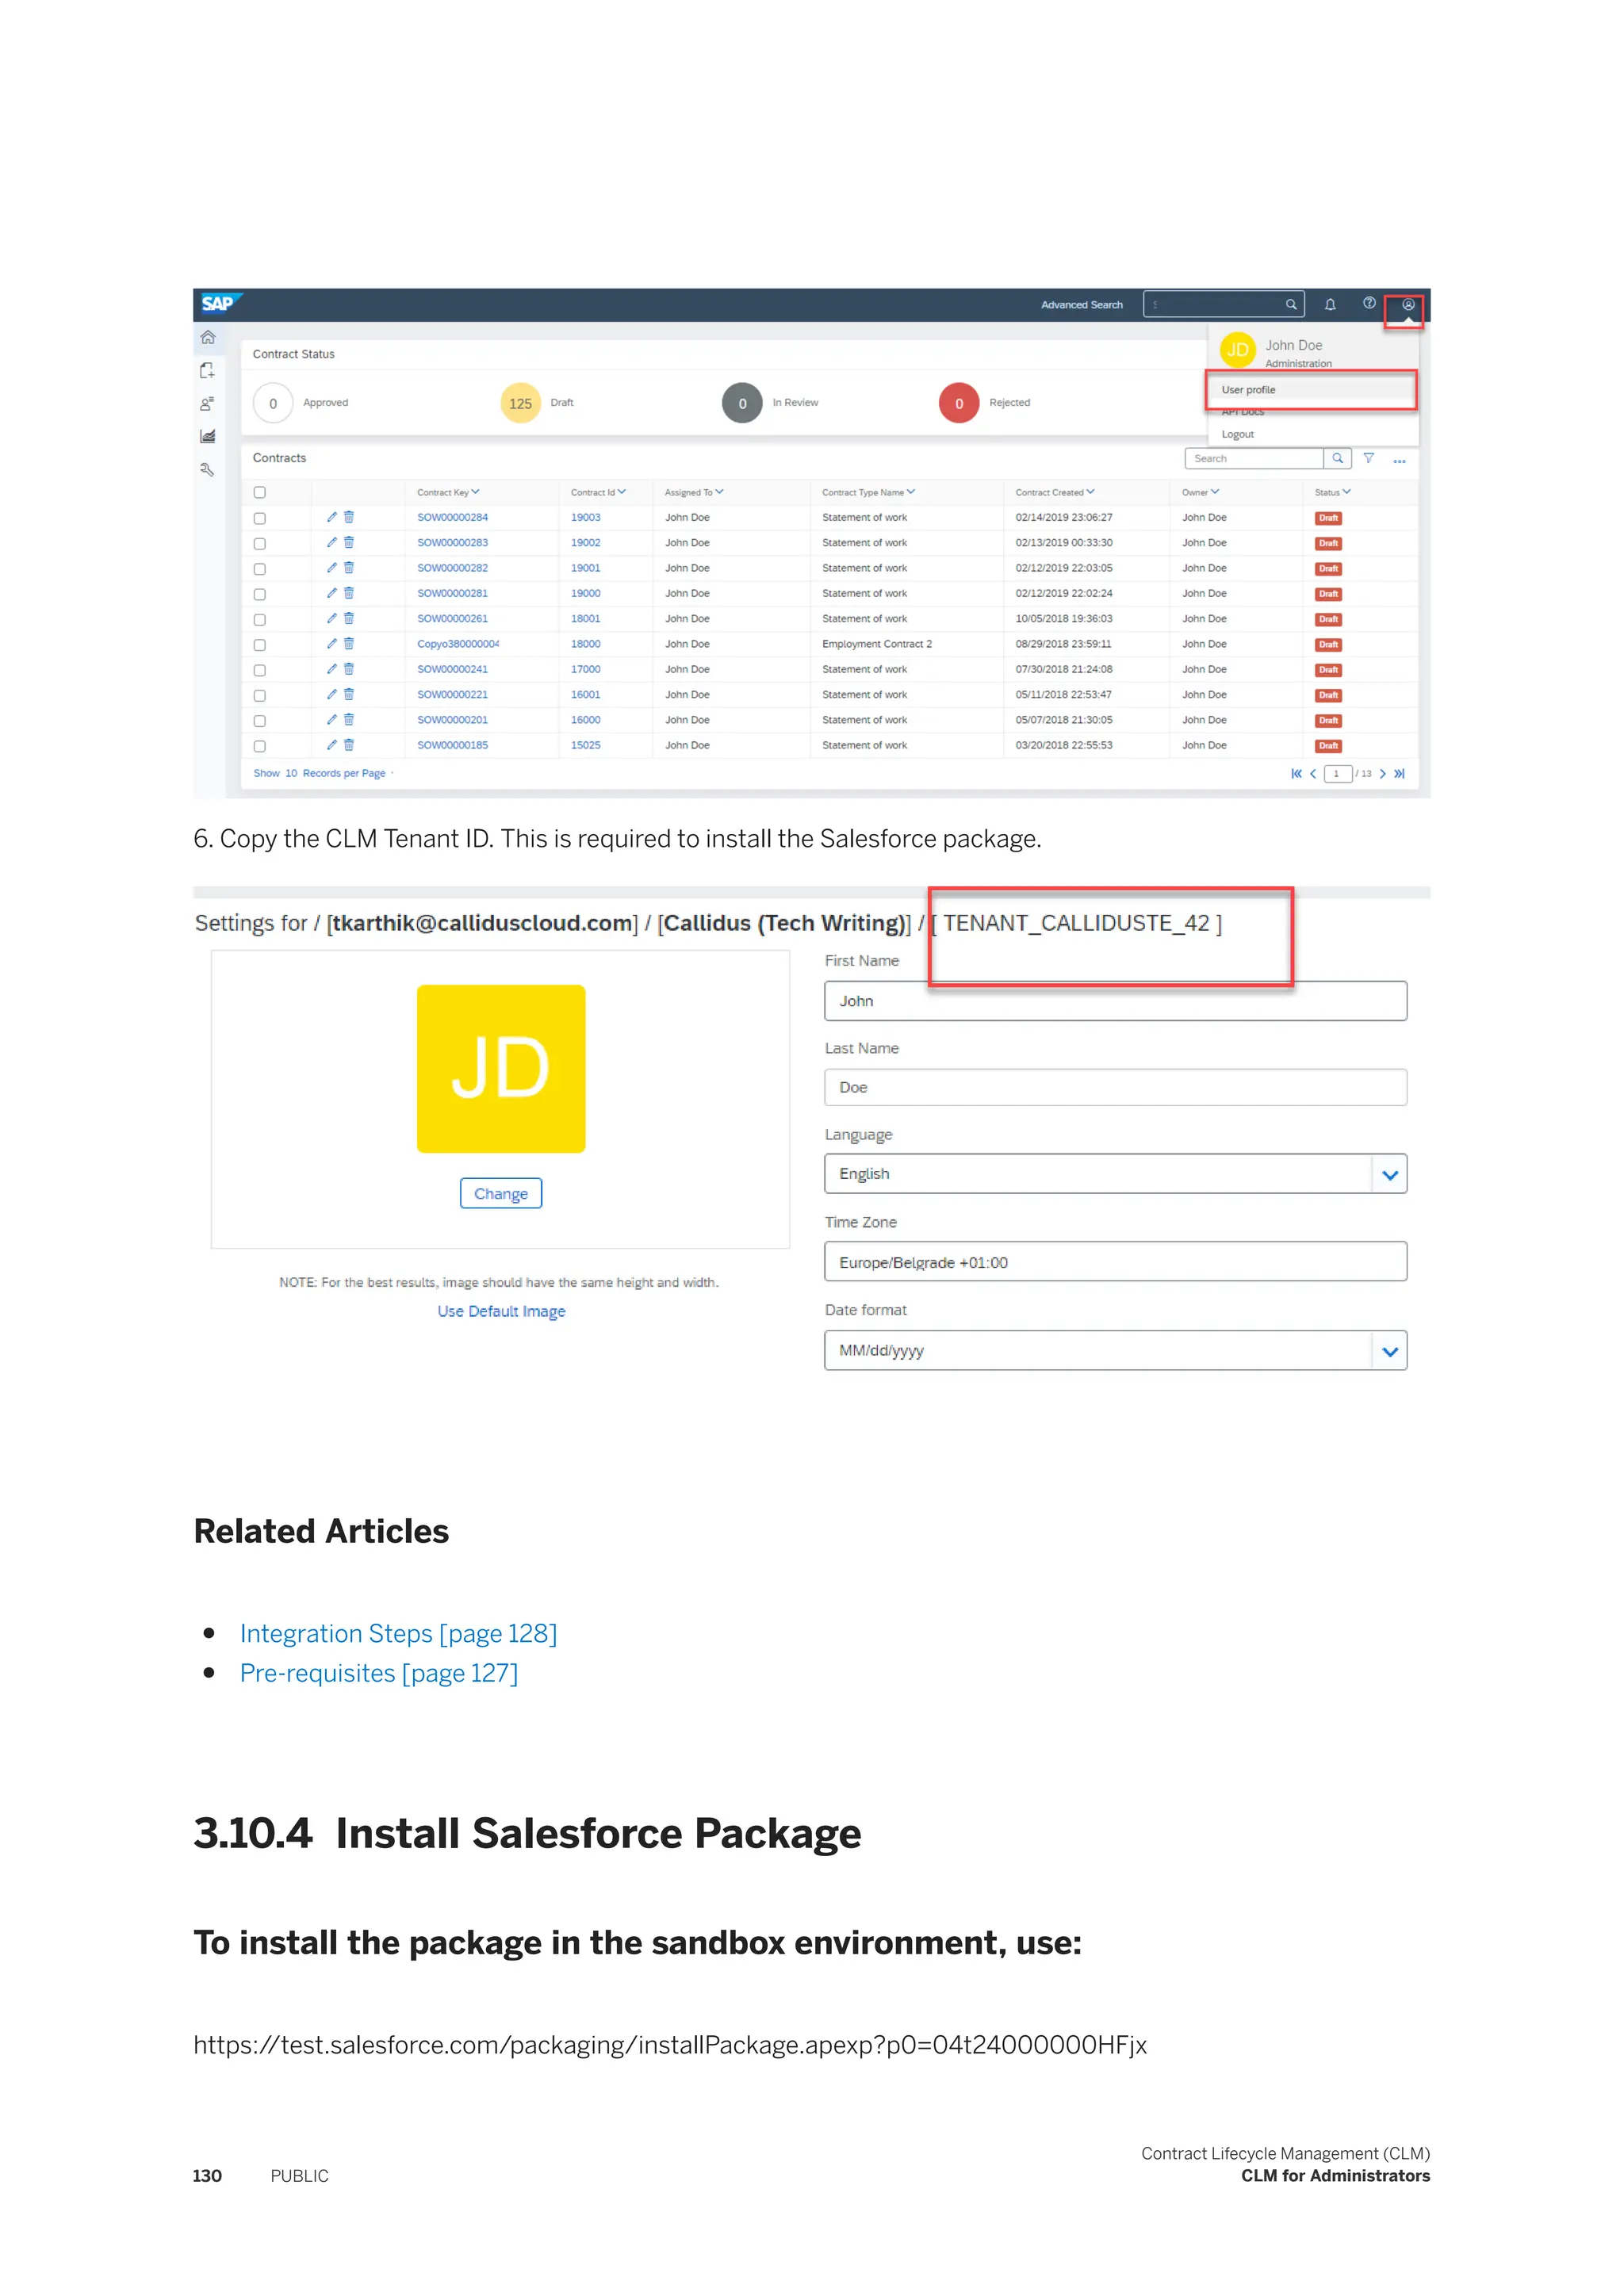The image size is (1624, 2296).
Task: Click the Change profile image button
Action: (501, 1193)
